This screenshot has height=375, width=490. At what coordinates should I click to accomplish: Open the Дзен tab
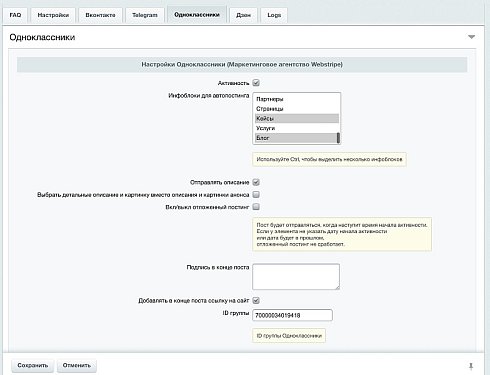click(243, 15)
